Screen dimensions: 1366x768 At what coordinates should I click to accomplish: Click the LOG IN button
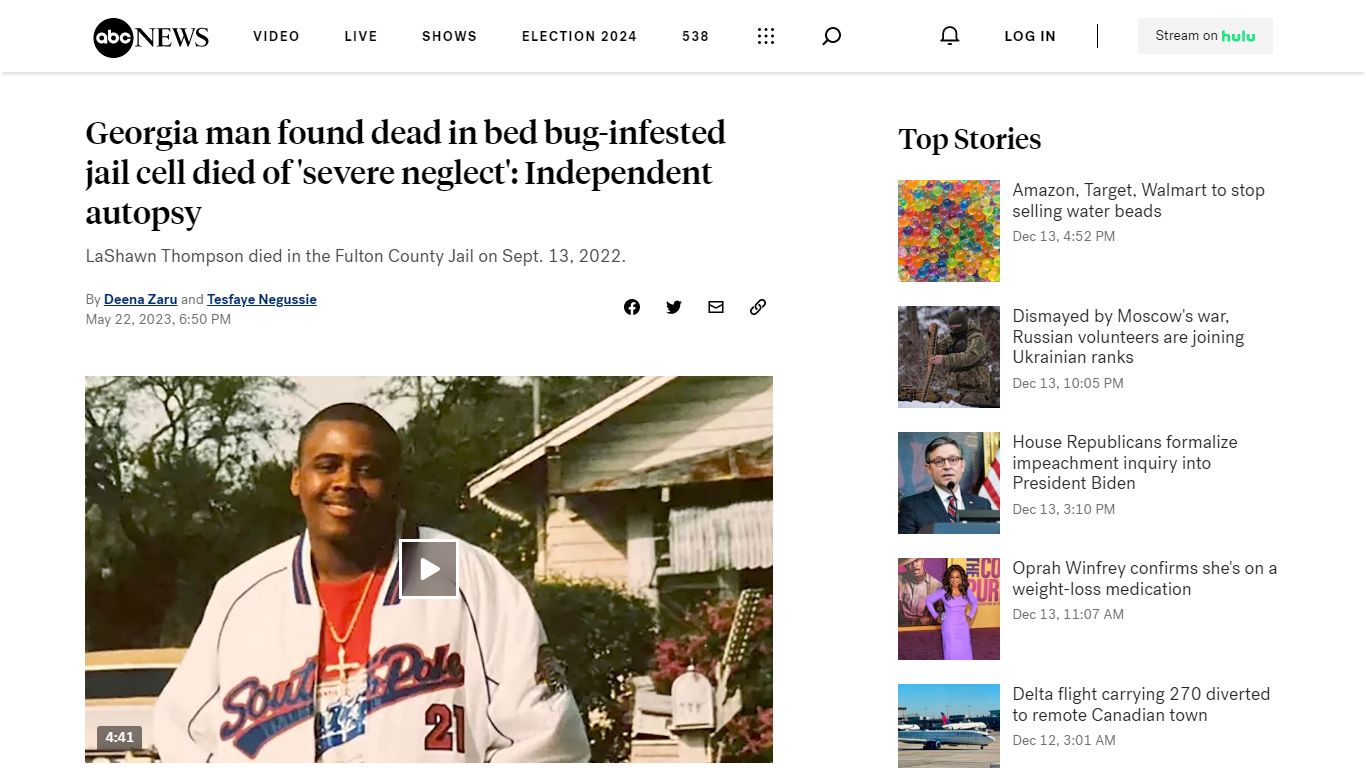coord(1030,36)
